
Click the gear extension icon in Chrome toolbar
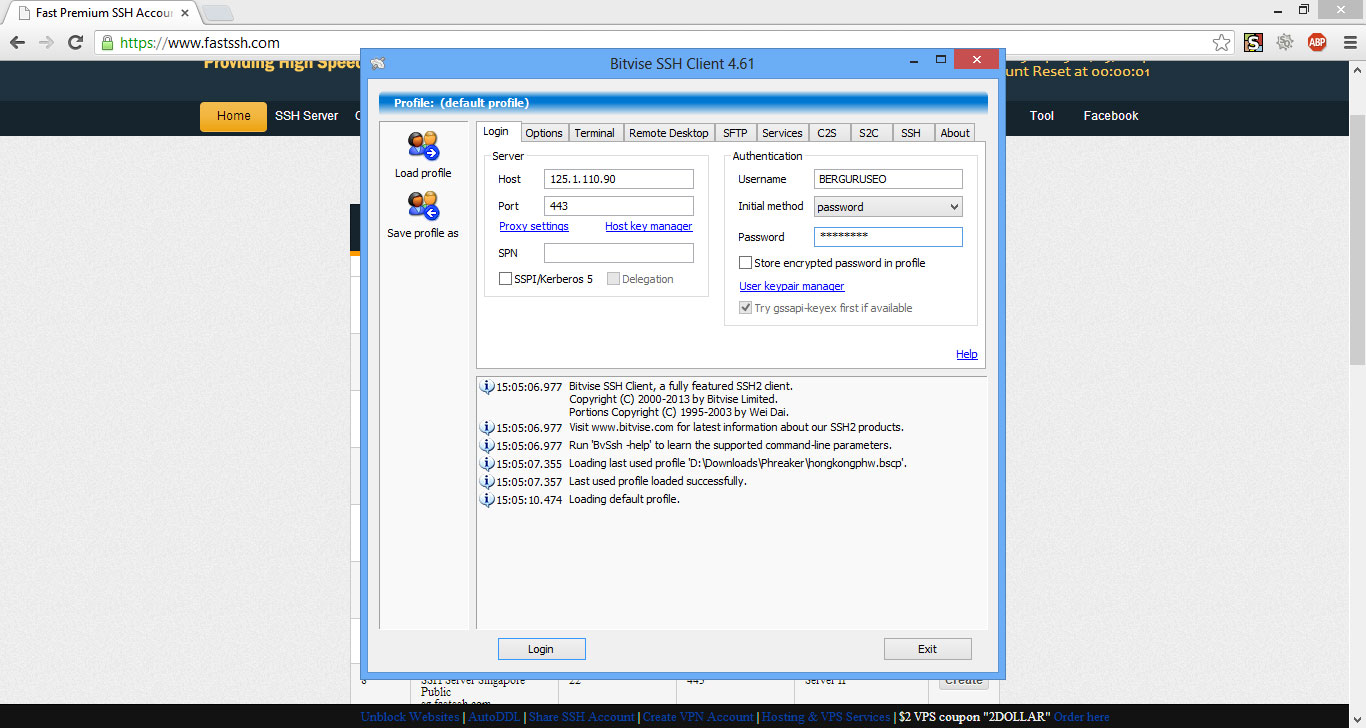point(1285,42)
